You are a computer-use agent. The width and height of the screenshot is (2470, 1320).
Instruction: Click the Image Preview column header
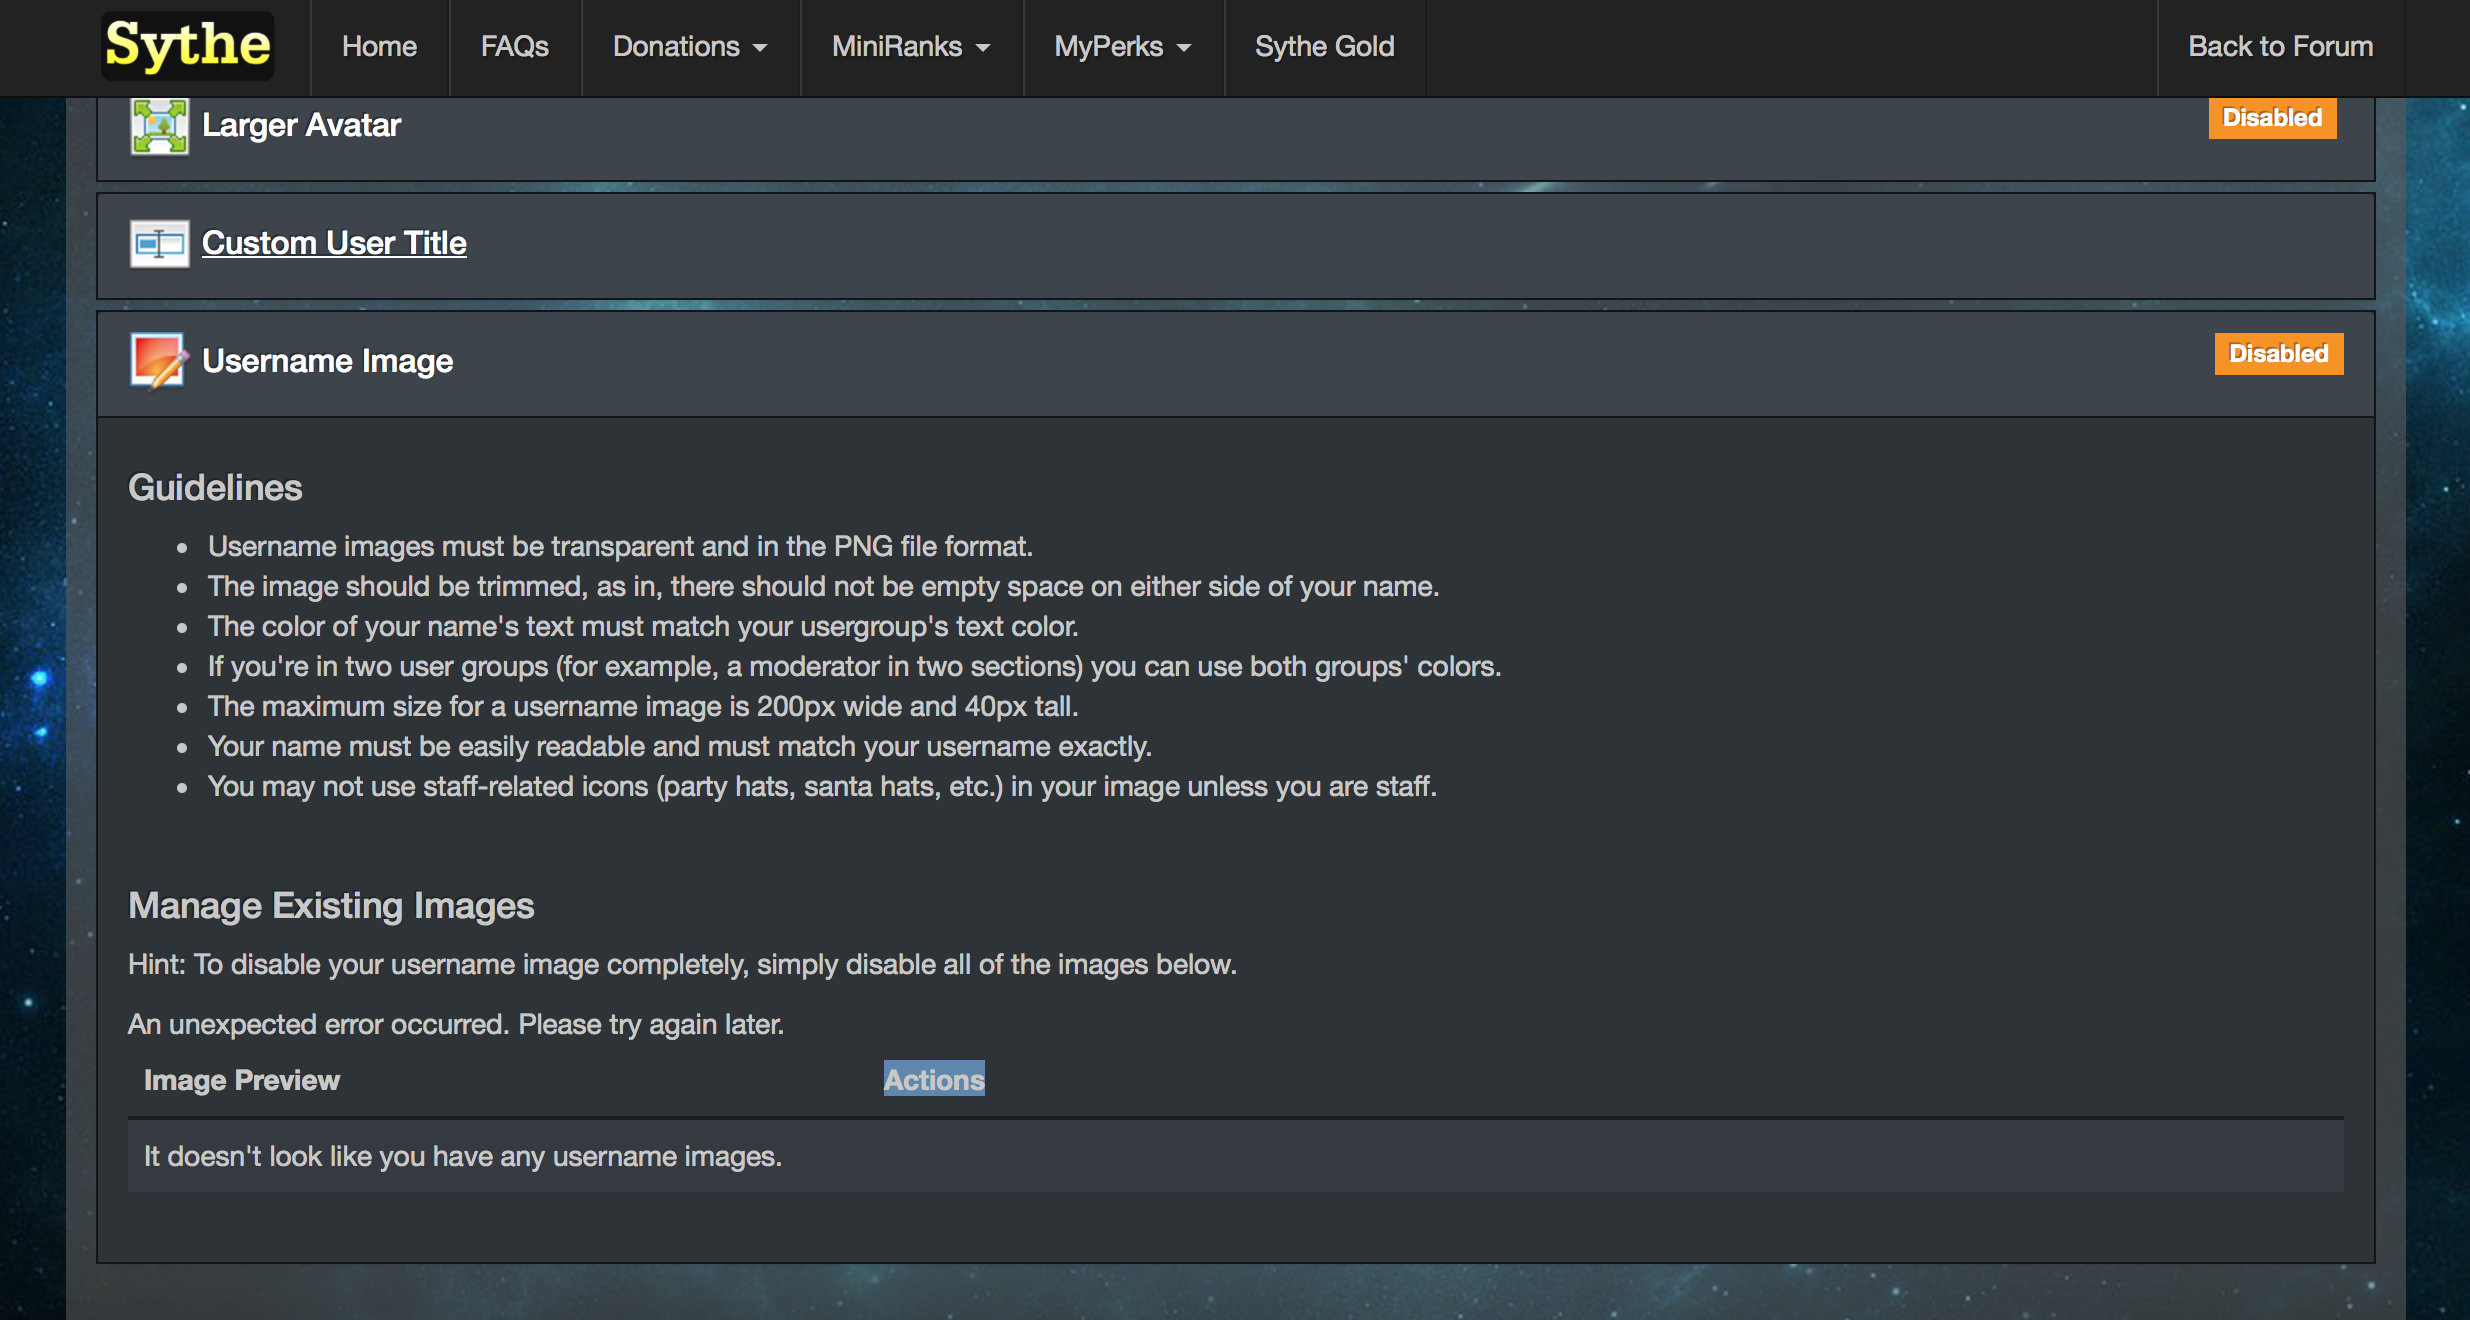click(x=242, y=1080)
